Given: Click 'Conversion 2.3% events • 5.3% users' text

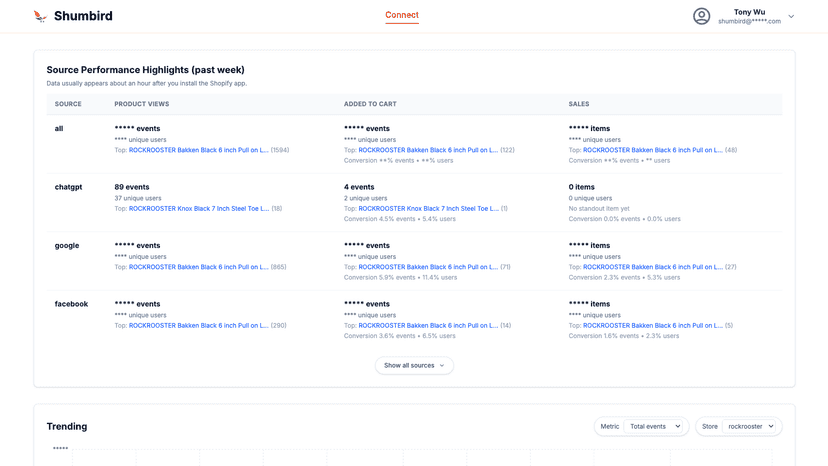Looking at the screenshot, I should pyautogui.click(x=624, y=277).
